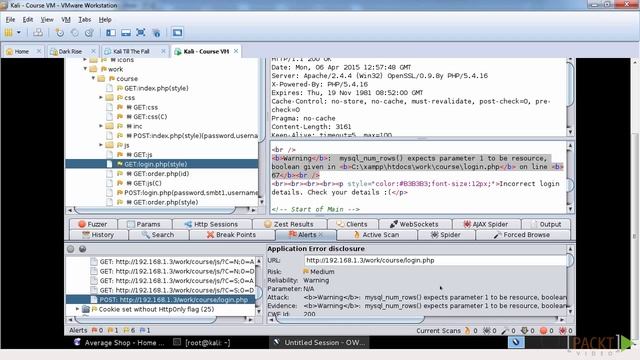Open the Spider tab
640x360 pixels.
point(446,235)
